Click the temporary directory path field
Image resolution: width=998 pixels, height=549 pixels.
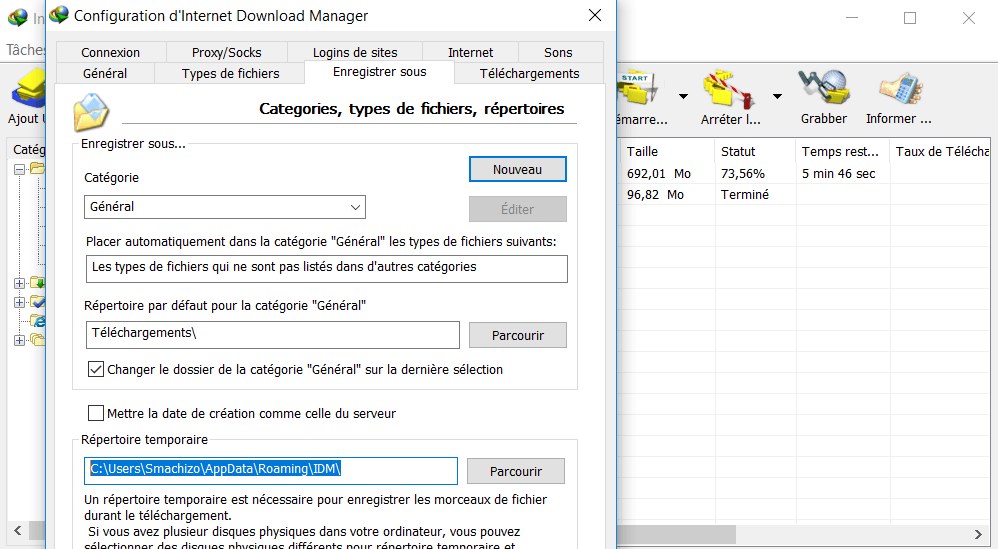[x=271, y=471]
